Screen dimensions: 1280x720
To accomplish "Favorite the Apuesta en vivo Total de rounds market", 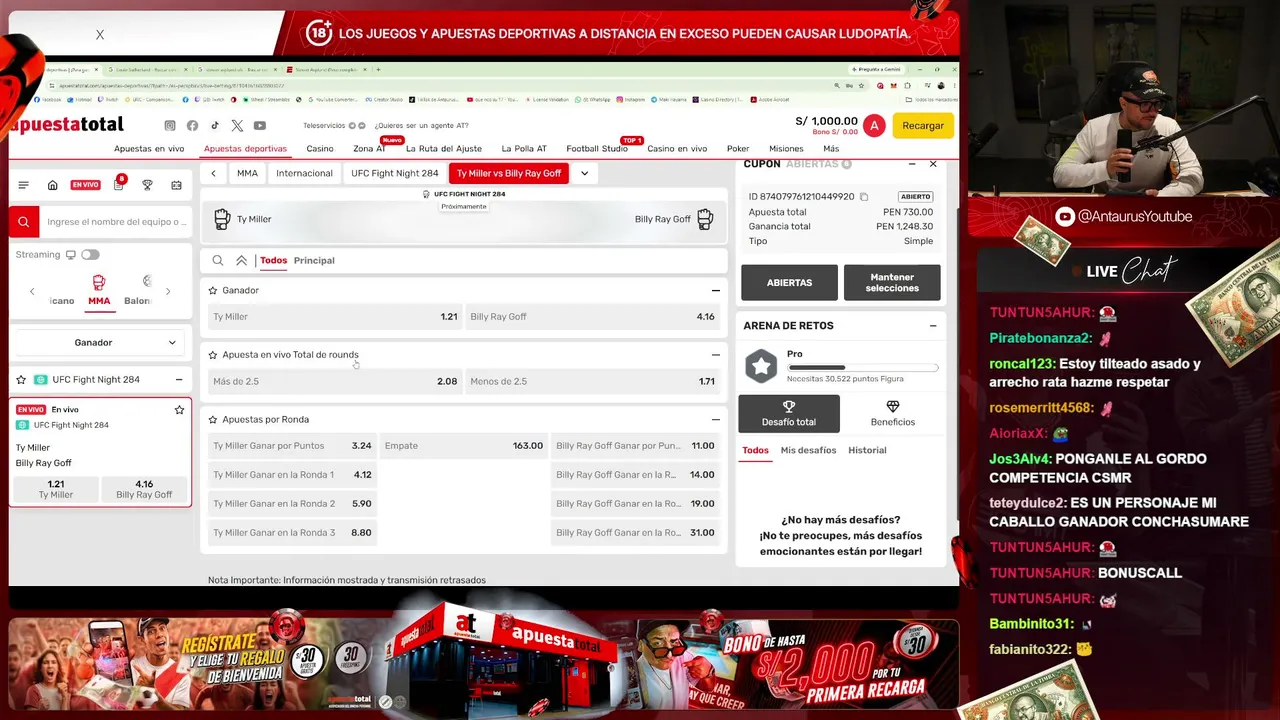I will (x=213, y=355).
